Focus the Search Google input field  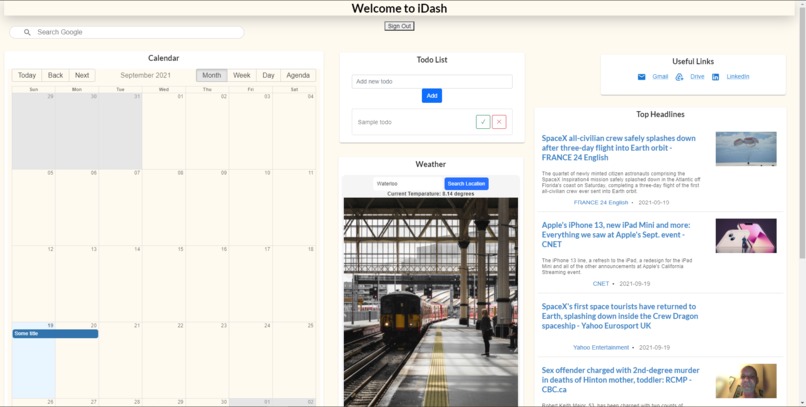click(x=126, y=32)
